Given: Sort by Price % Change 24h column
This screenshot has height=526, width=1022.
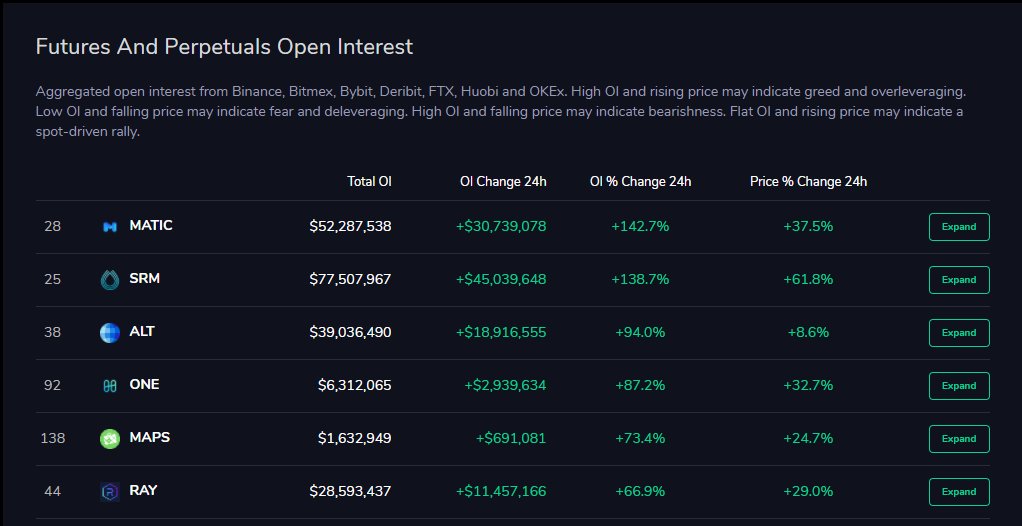Looking at the screenshot, I should [x=808, y=181].
